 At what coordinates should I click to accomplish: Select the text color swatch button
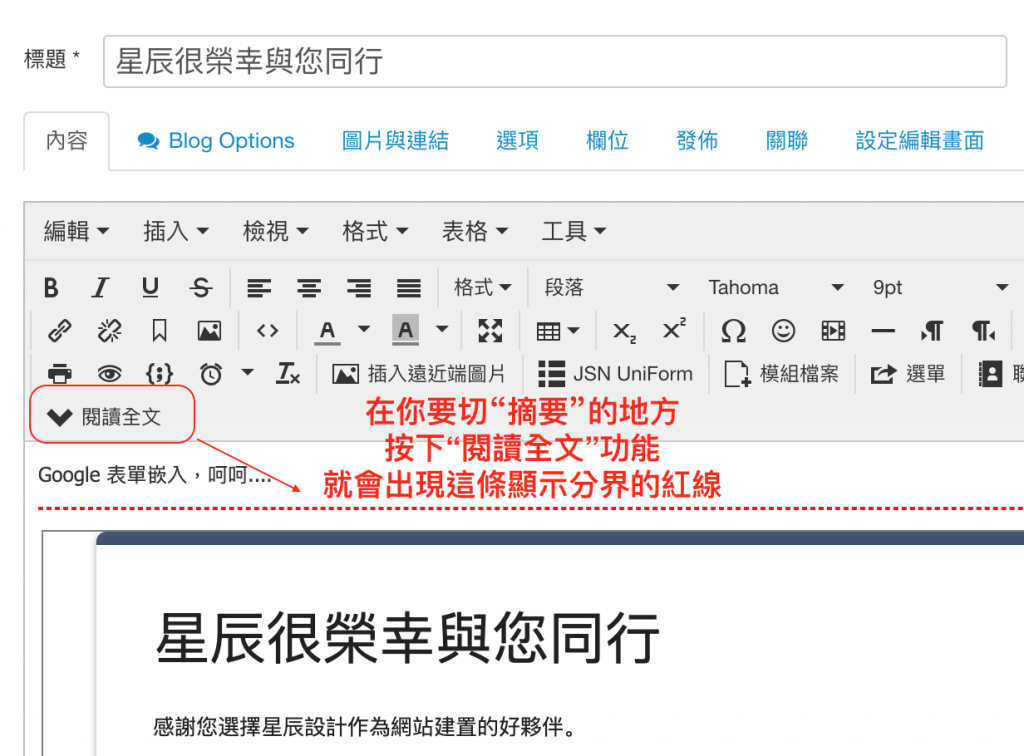[327, 331]
